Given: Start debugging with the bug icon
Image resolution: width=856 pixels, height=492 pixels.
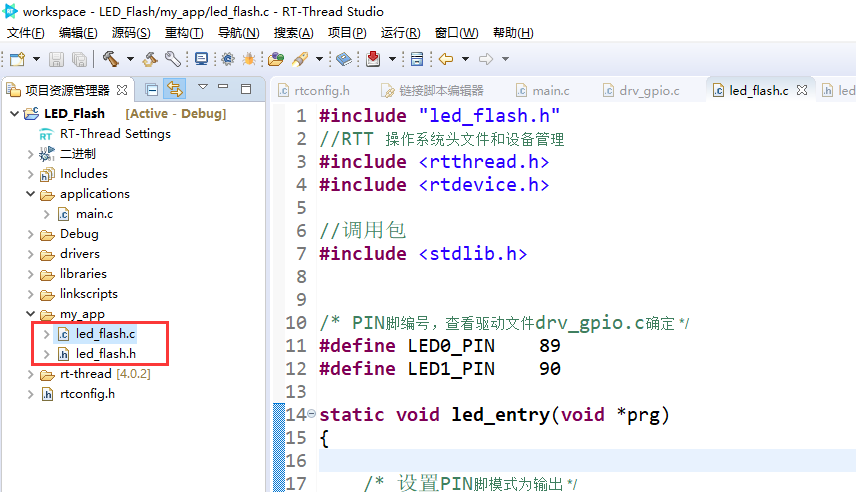Looking at the screenshot, I should 249,59.
